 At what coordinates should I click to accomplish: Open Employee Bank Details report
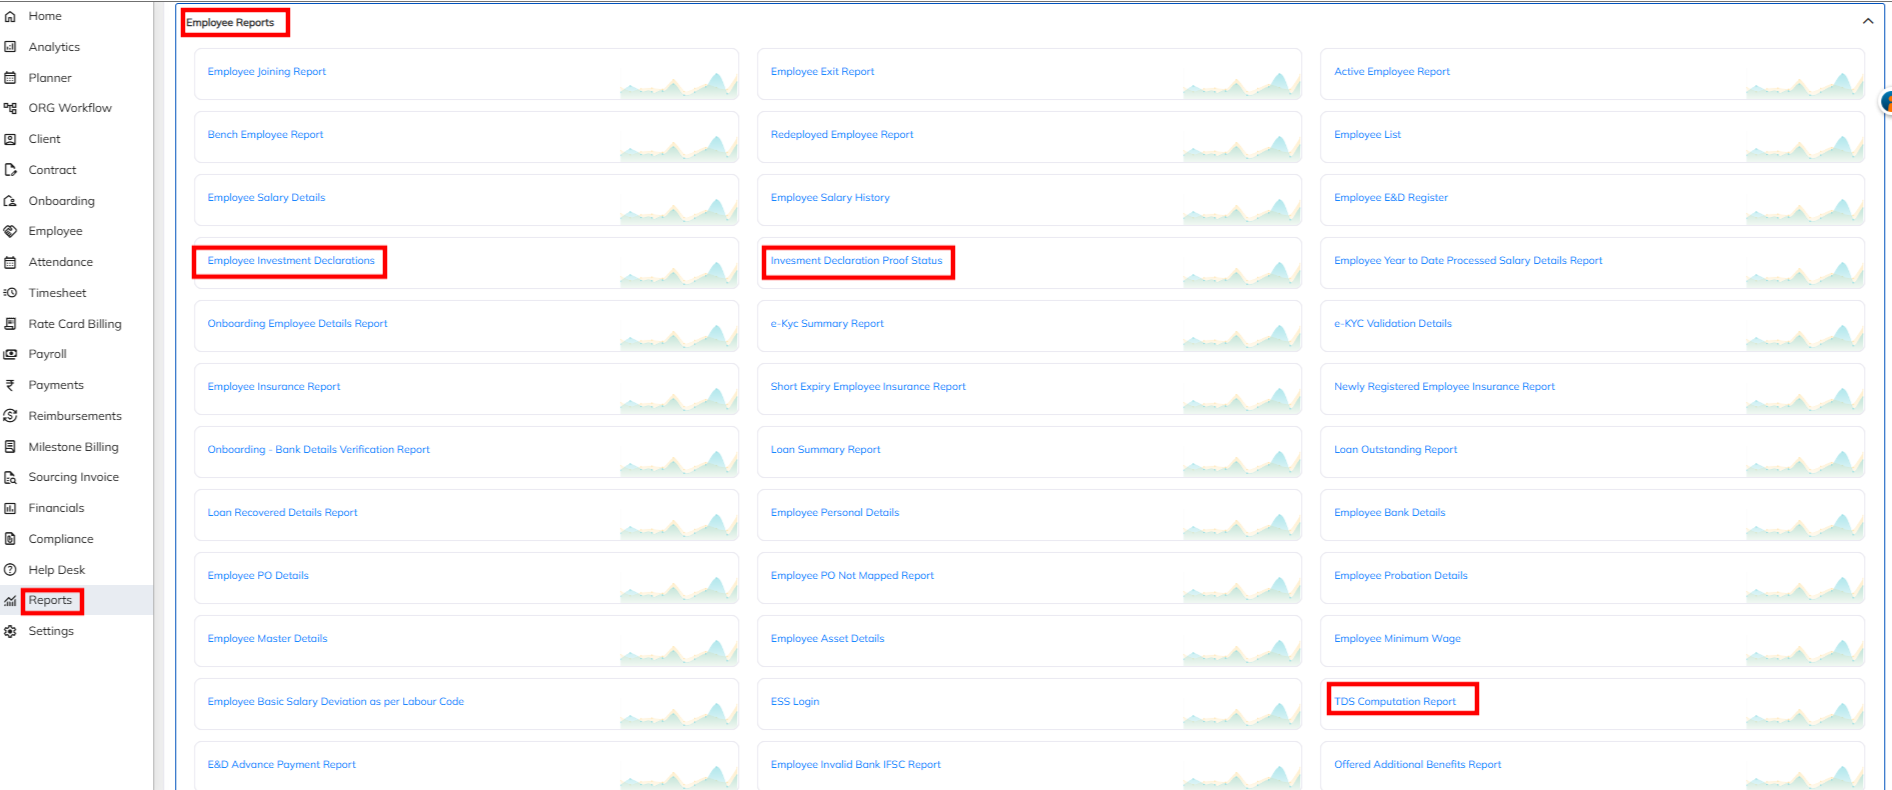[1389, 513]
